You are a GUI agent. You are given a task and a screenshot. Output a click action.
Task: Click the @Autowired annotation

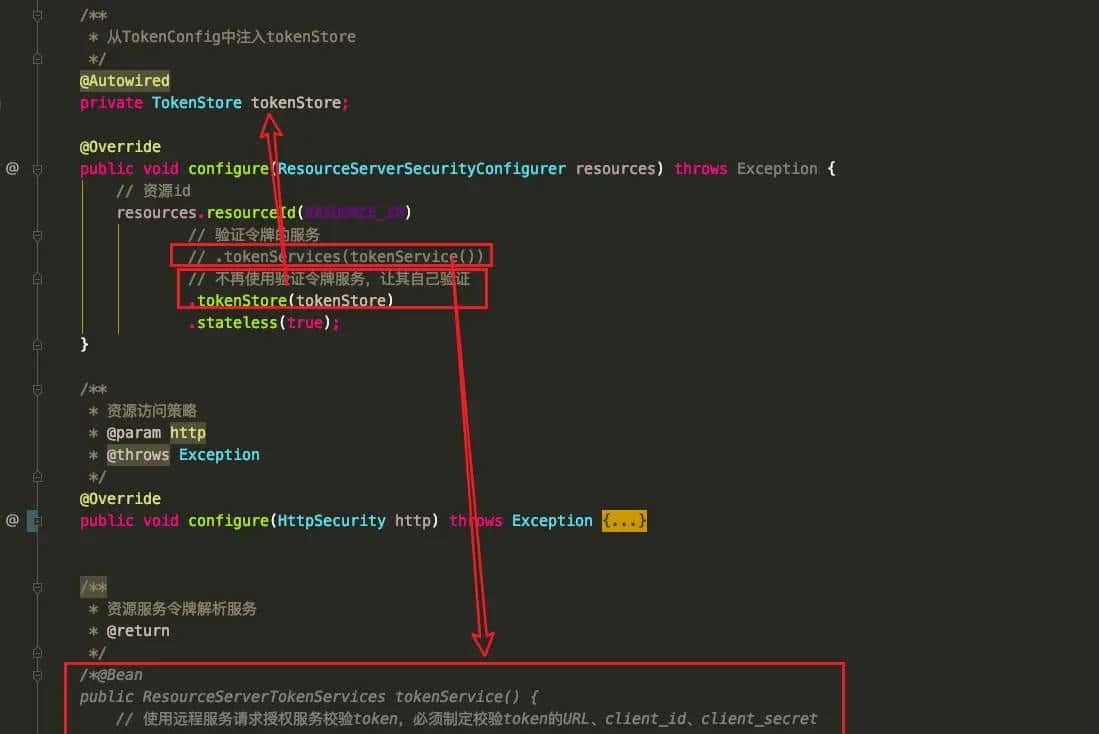(x=125, y=80)
